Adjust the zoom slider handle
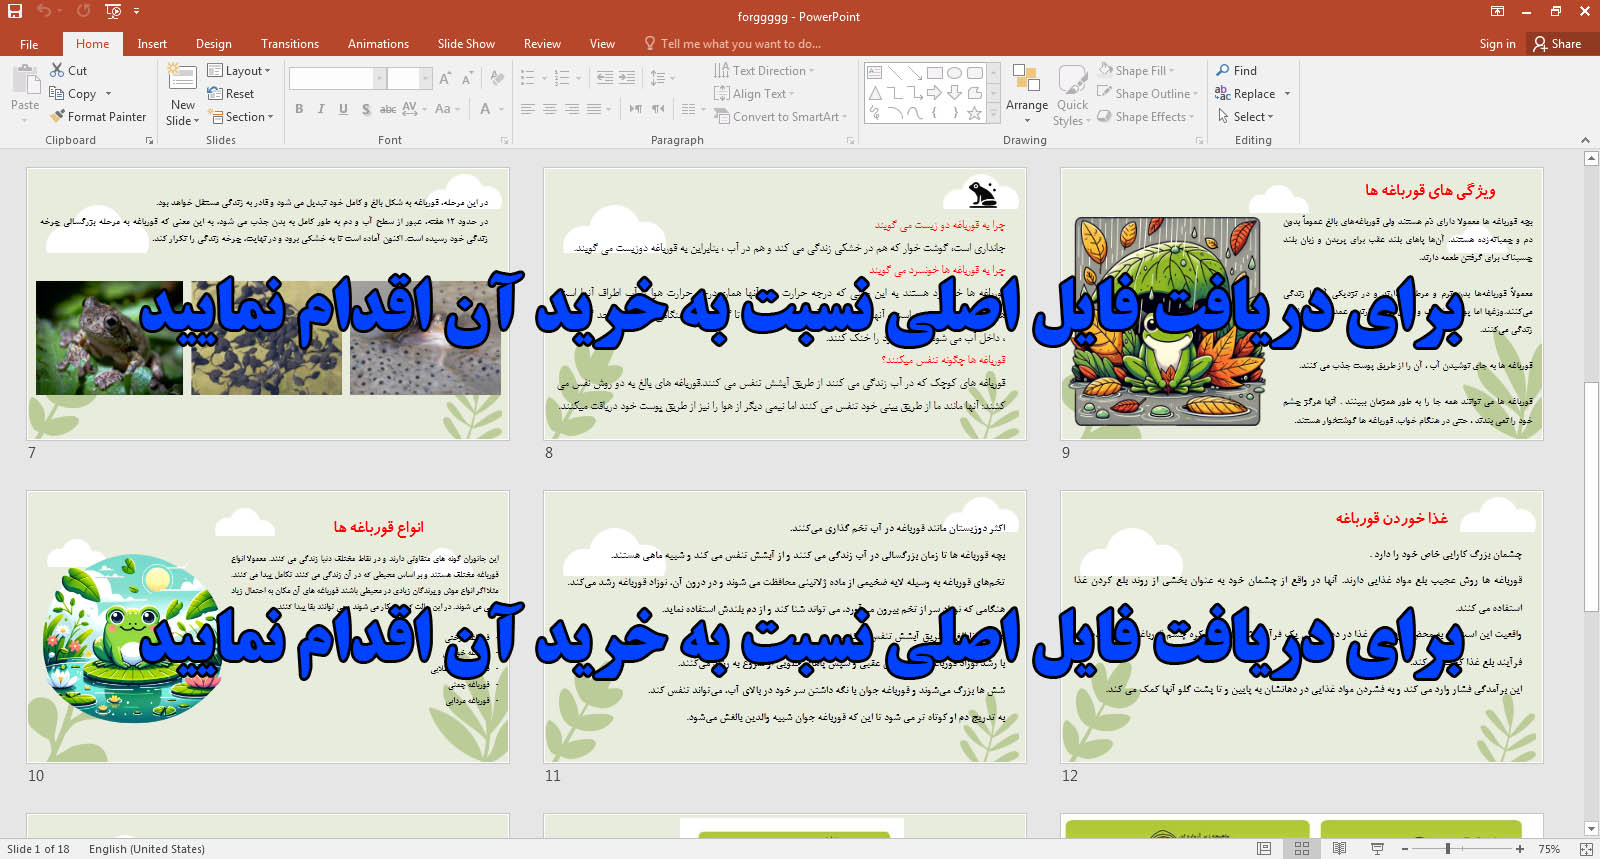The image size is (1600, 859). click(x=1447, y=848)
